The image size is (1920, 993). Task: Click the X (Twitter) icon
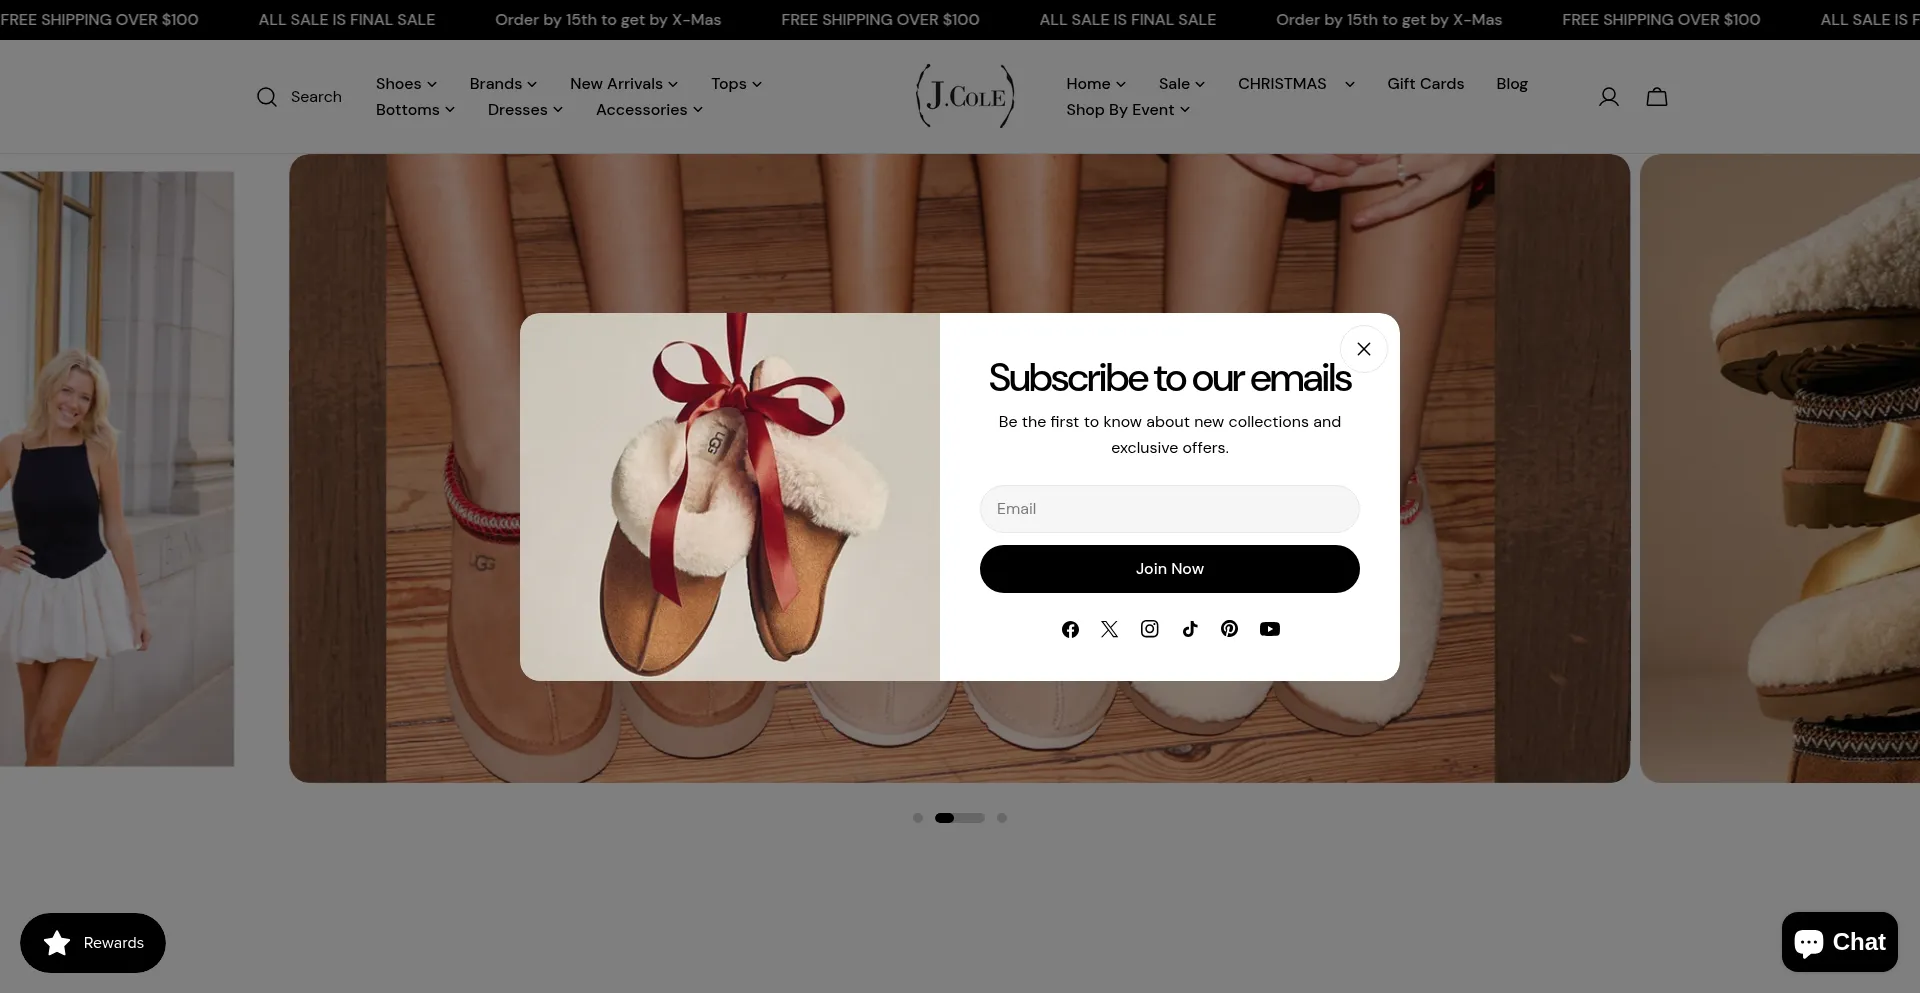tap(1110, 629)
